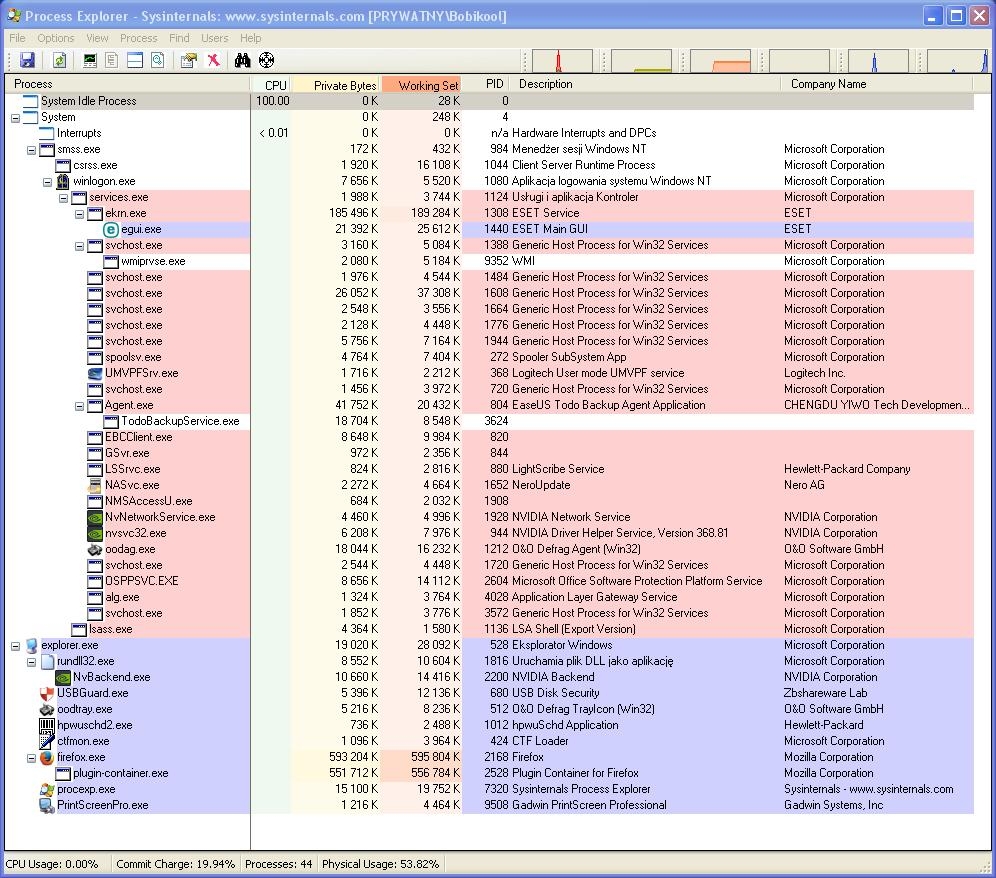Click the PrintScreenPro.exe icon
The image size is (996, 878).
[x=46, y=806]
